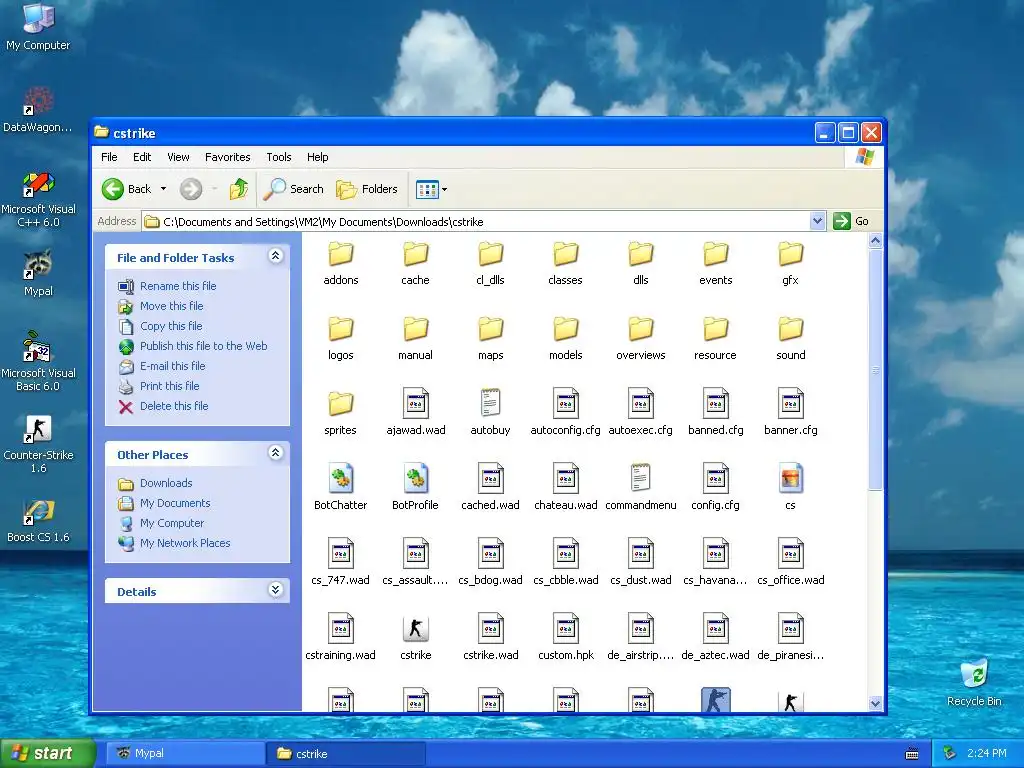This screenshot has height=768, width=1024.
Task: Open Boost CS 1.6 desktop shortcut
Action: [x=38, y=521]
